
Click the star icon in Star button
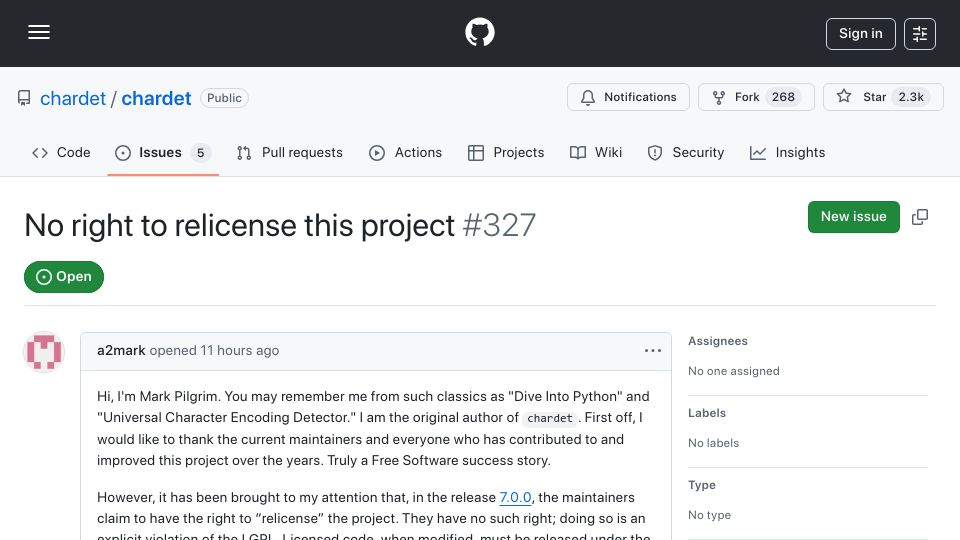tap(844, 96)
